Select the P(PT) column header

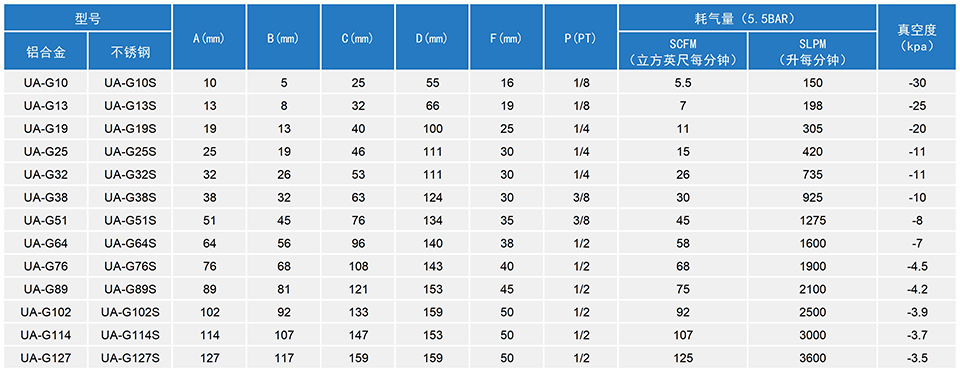point(580,37)
